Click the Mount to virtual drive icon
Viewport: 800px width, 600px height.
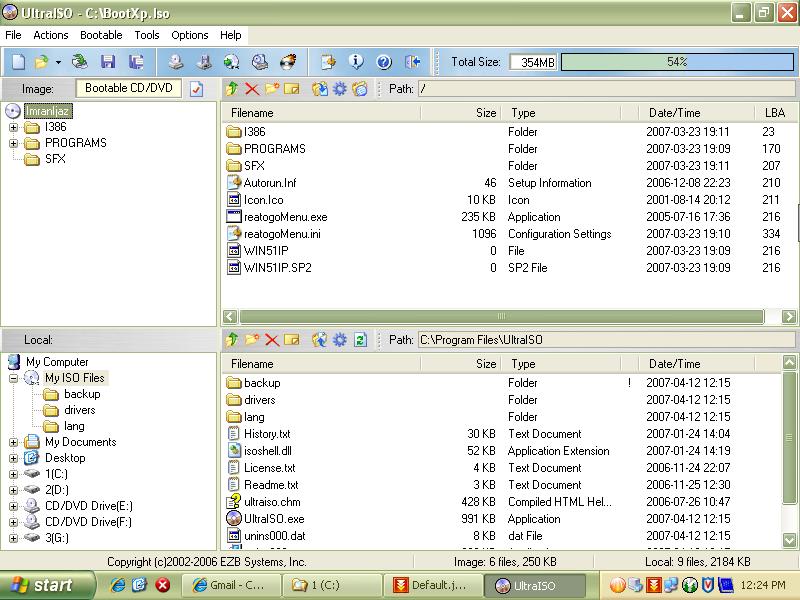tap(260, 62)
